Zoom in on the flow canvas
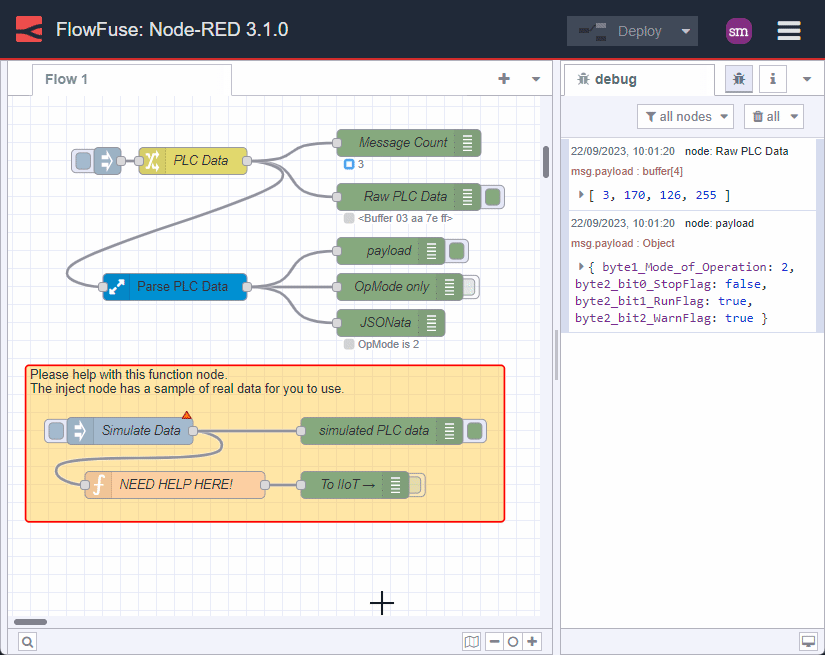The height and width of the screenshot is (655, 825). (x=533, y=642)
